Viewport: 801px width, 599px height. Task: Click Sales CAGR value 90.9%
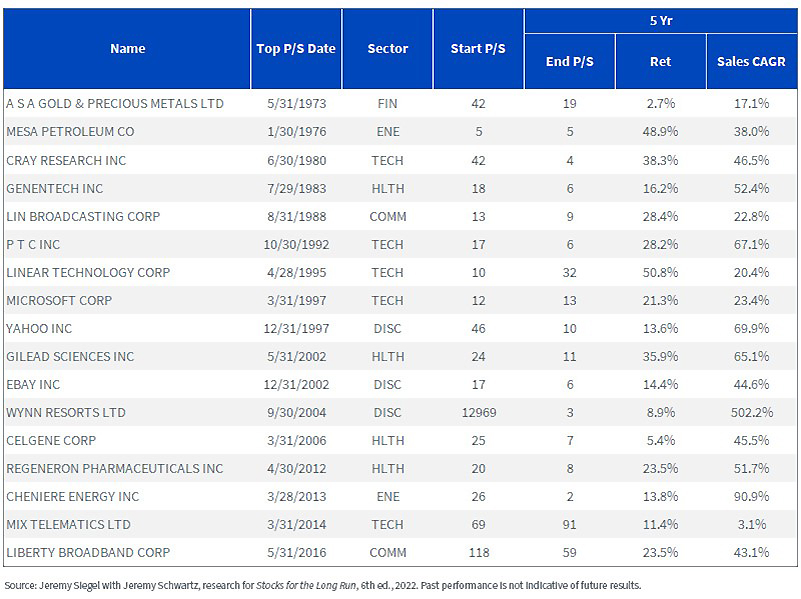(751, 497)
